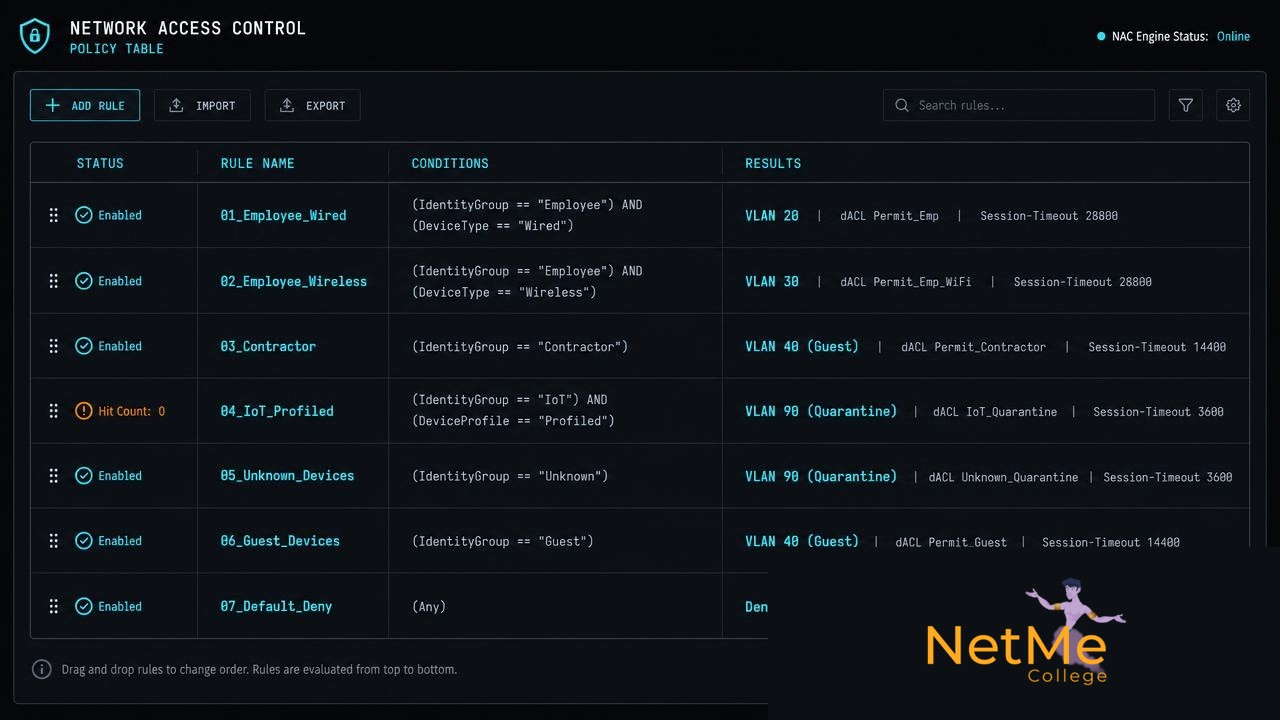Click the Add Rule button

pos(85,105)
